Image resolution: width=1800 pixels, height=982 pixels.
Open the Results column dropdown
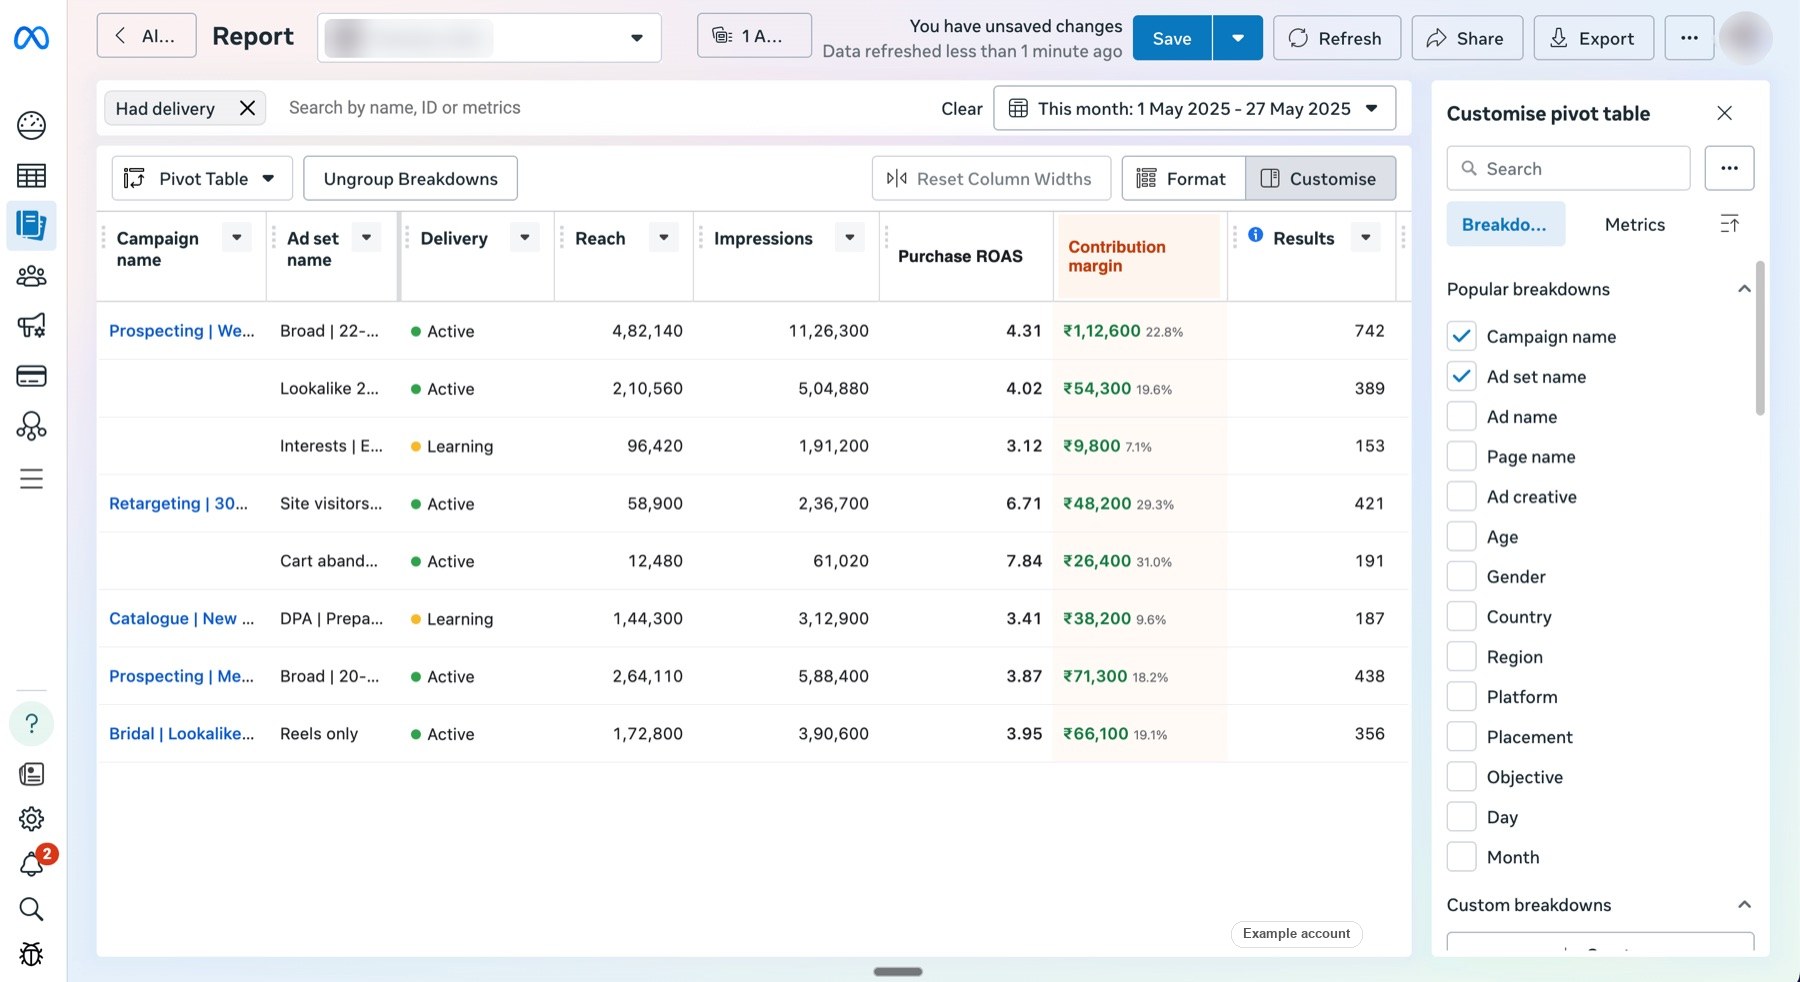pyautogui.click(x=1365, y=237)
